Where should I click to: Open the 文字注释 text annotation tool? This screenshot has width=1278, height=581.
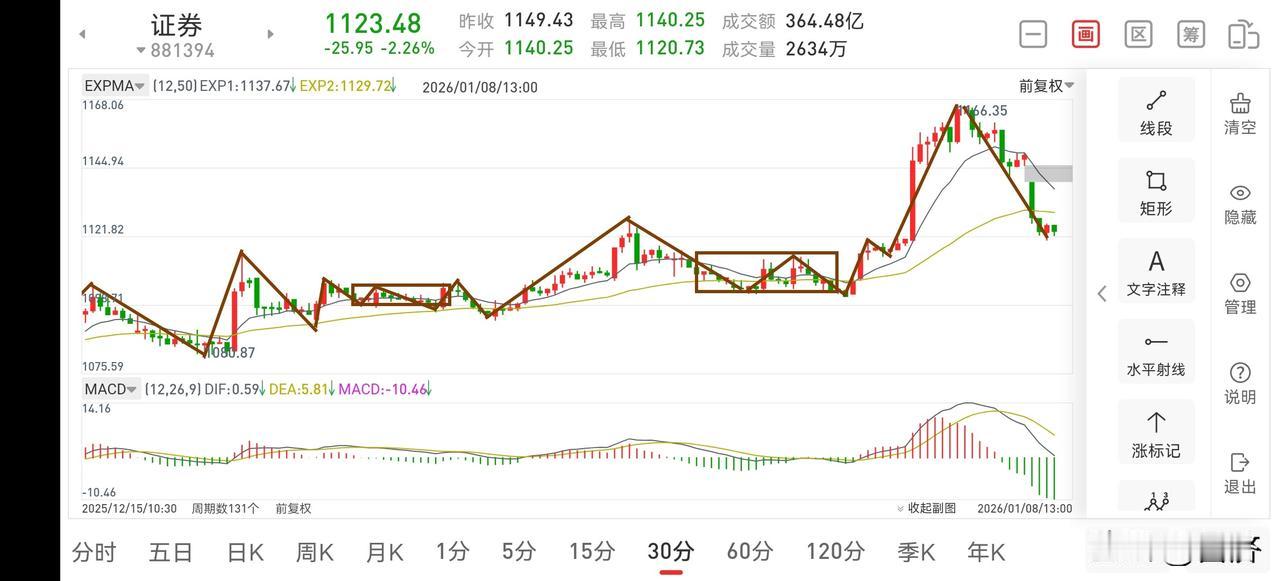(1156, 270)
